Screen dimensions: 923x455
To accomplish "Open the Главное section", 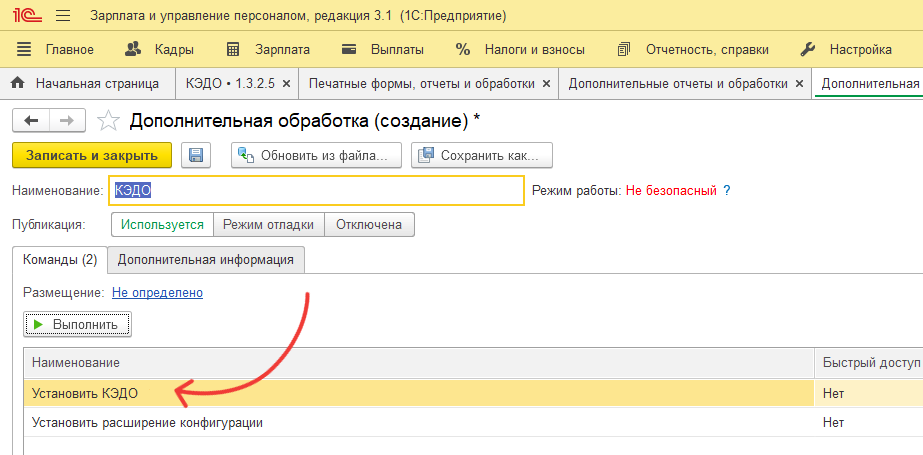I will click(55, 50).
